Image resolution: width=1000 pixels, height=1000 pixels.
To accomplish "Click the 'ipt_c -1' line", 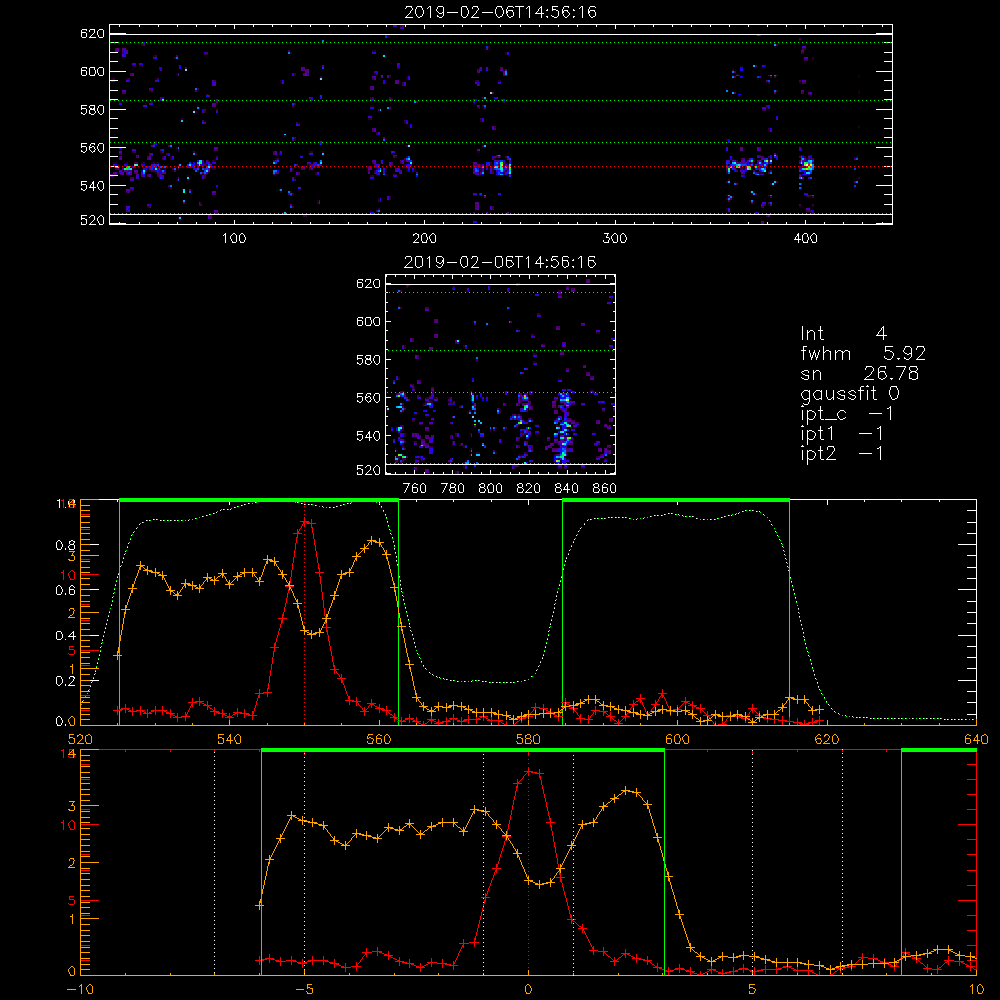I will point(847,414).
